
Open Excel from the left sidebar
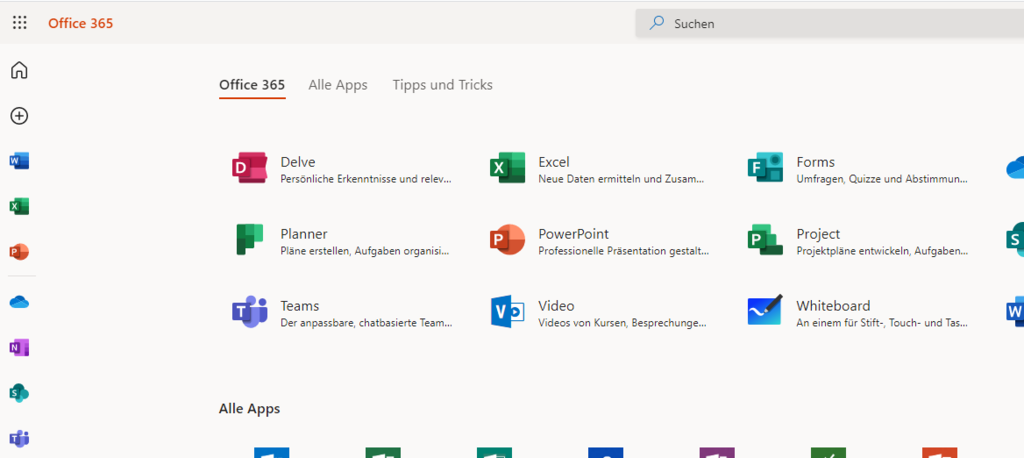point(20,206)
